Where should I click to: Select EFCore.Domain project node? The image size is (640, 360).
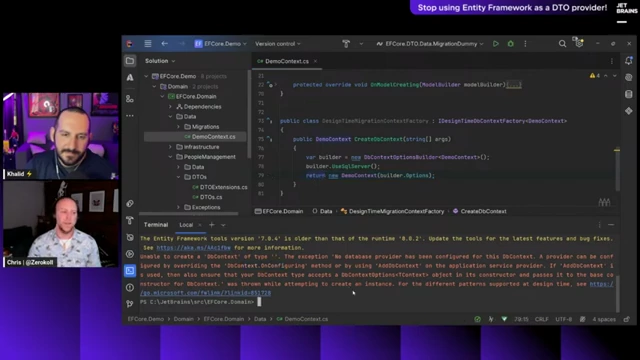(x=196, y=97)
